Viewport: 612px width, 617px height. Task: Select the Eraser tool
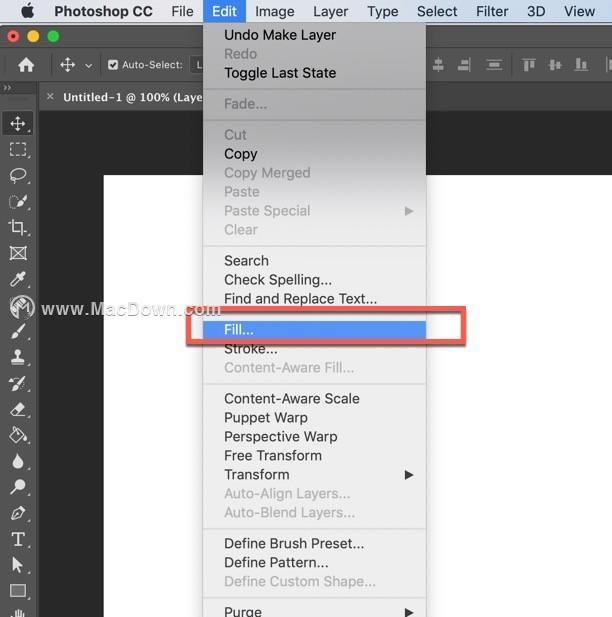(x=18, y=410)
